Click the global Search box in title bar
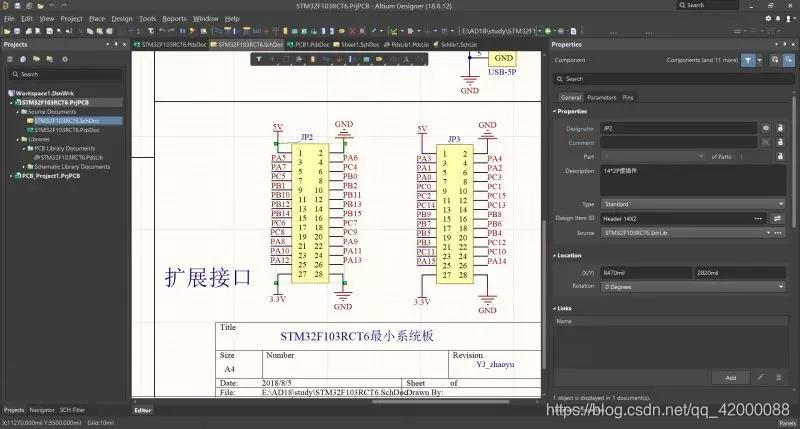800x429 pixels. (708, 5)
